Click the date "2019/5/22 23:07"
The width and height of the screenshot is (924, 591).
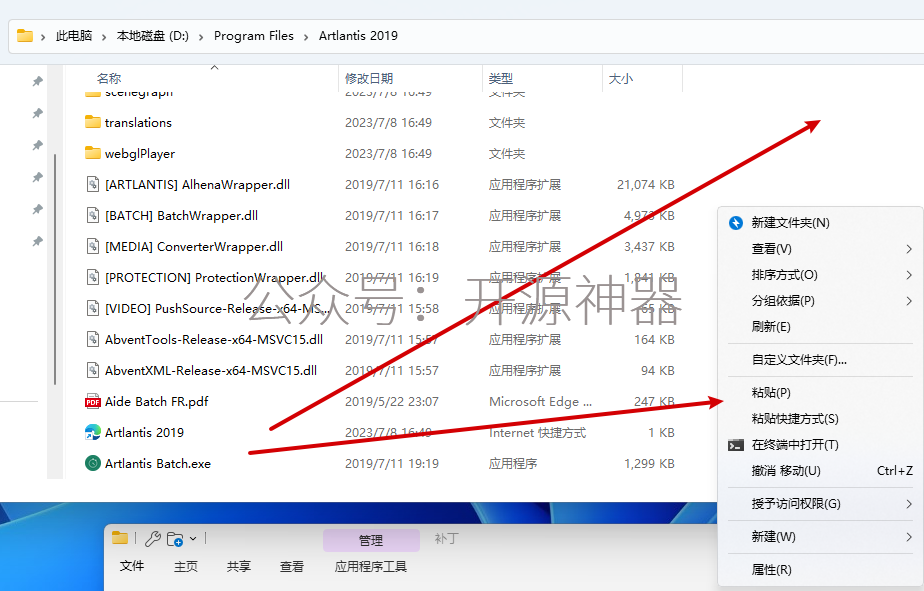pyautogui.click(x=392, y=402)
